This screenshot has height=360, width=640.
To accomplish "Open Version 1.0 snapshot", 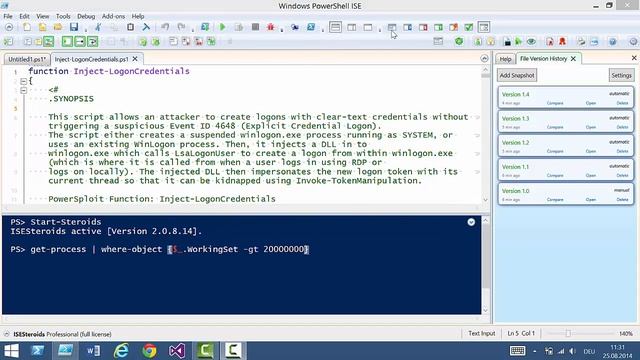I will [591, 200].
